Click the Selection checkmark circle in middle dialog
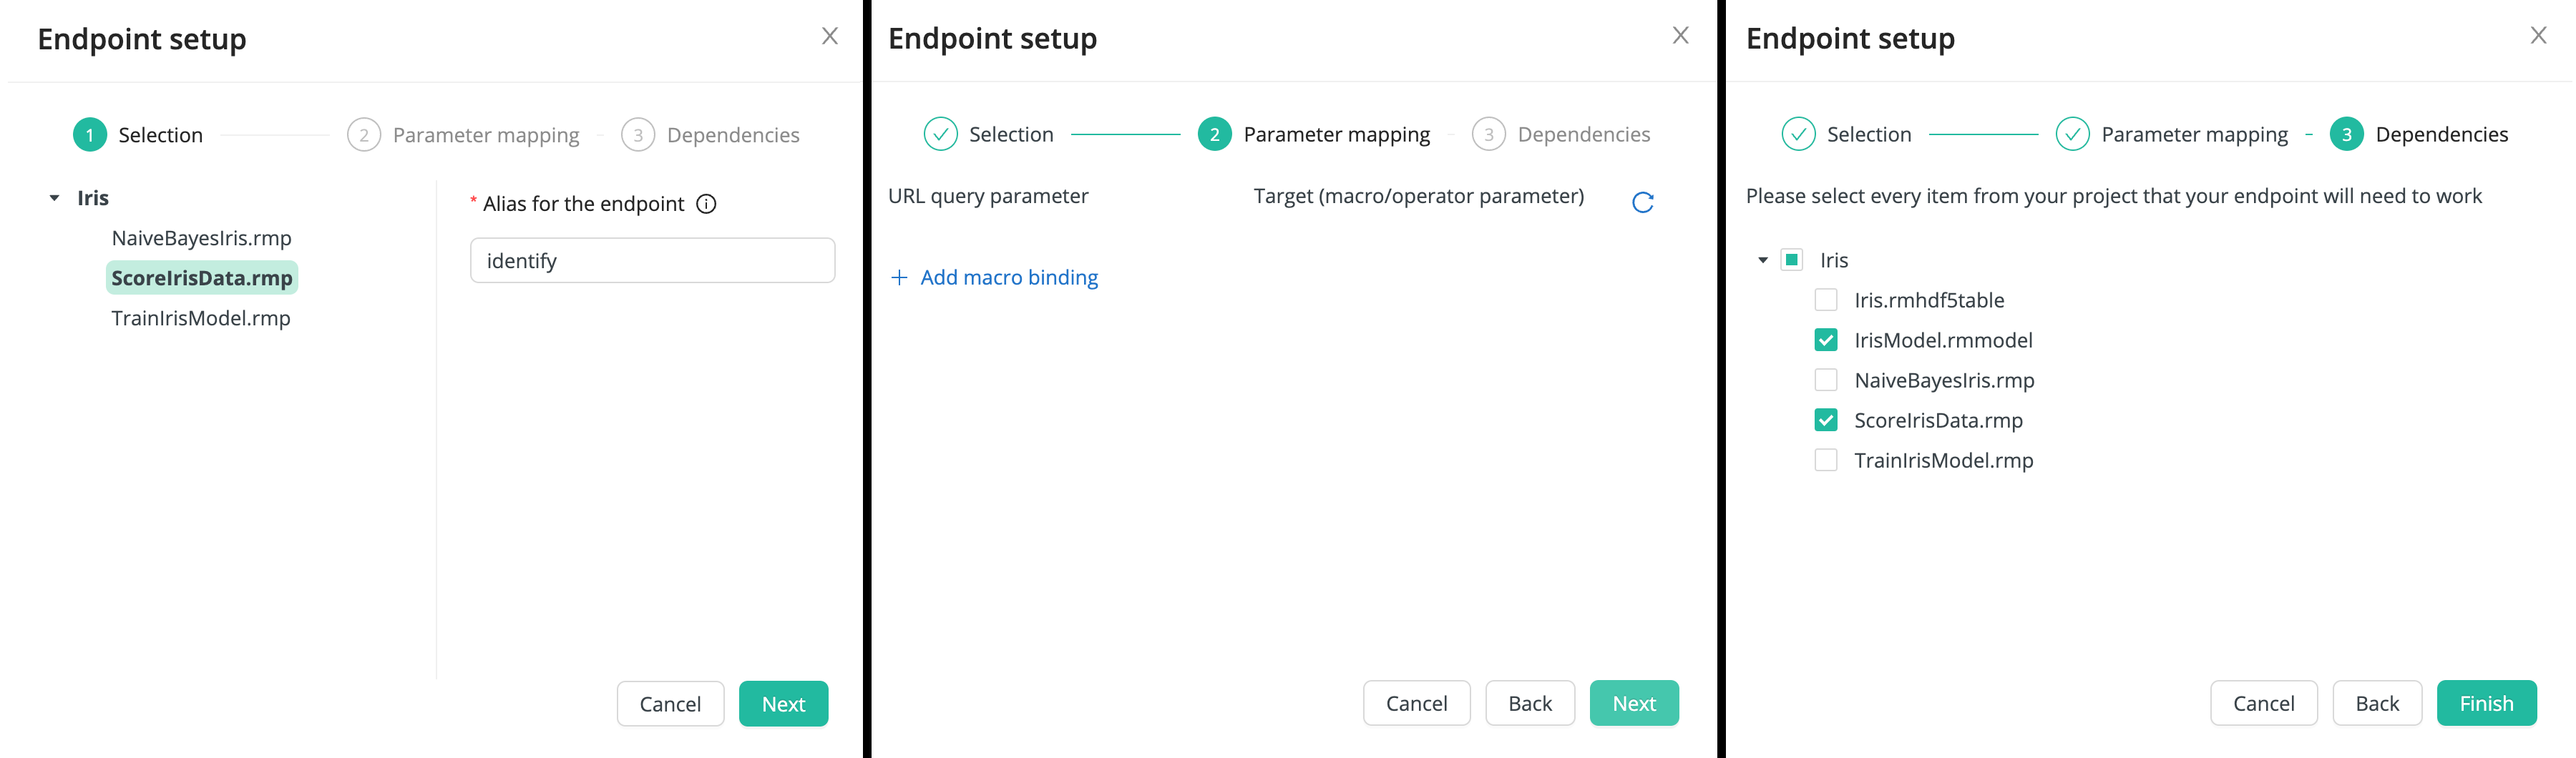The image size is (2576, 758). click(940, 133)
